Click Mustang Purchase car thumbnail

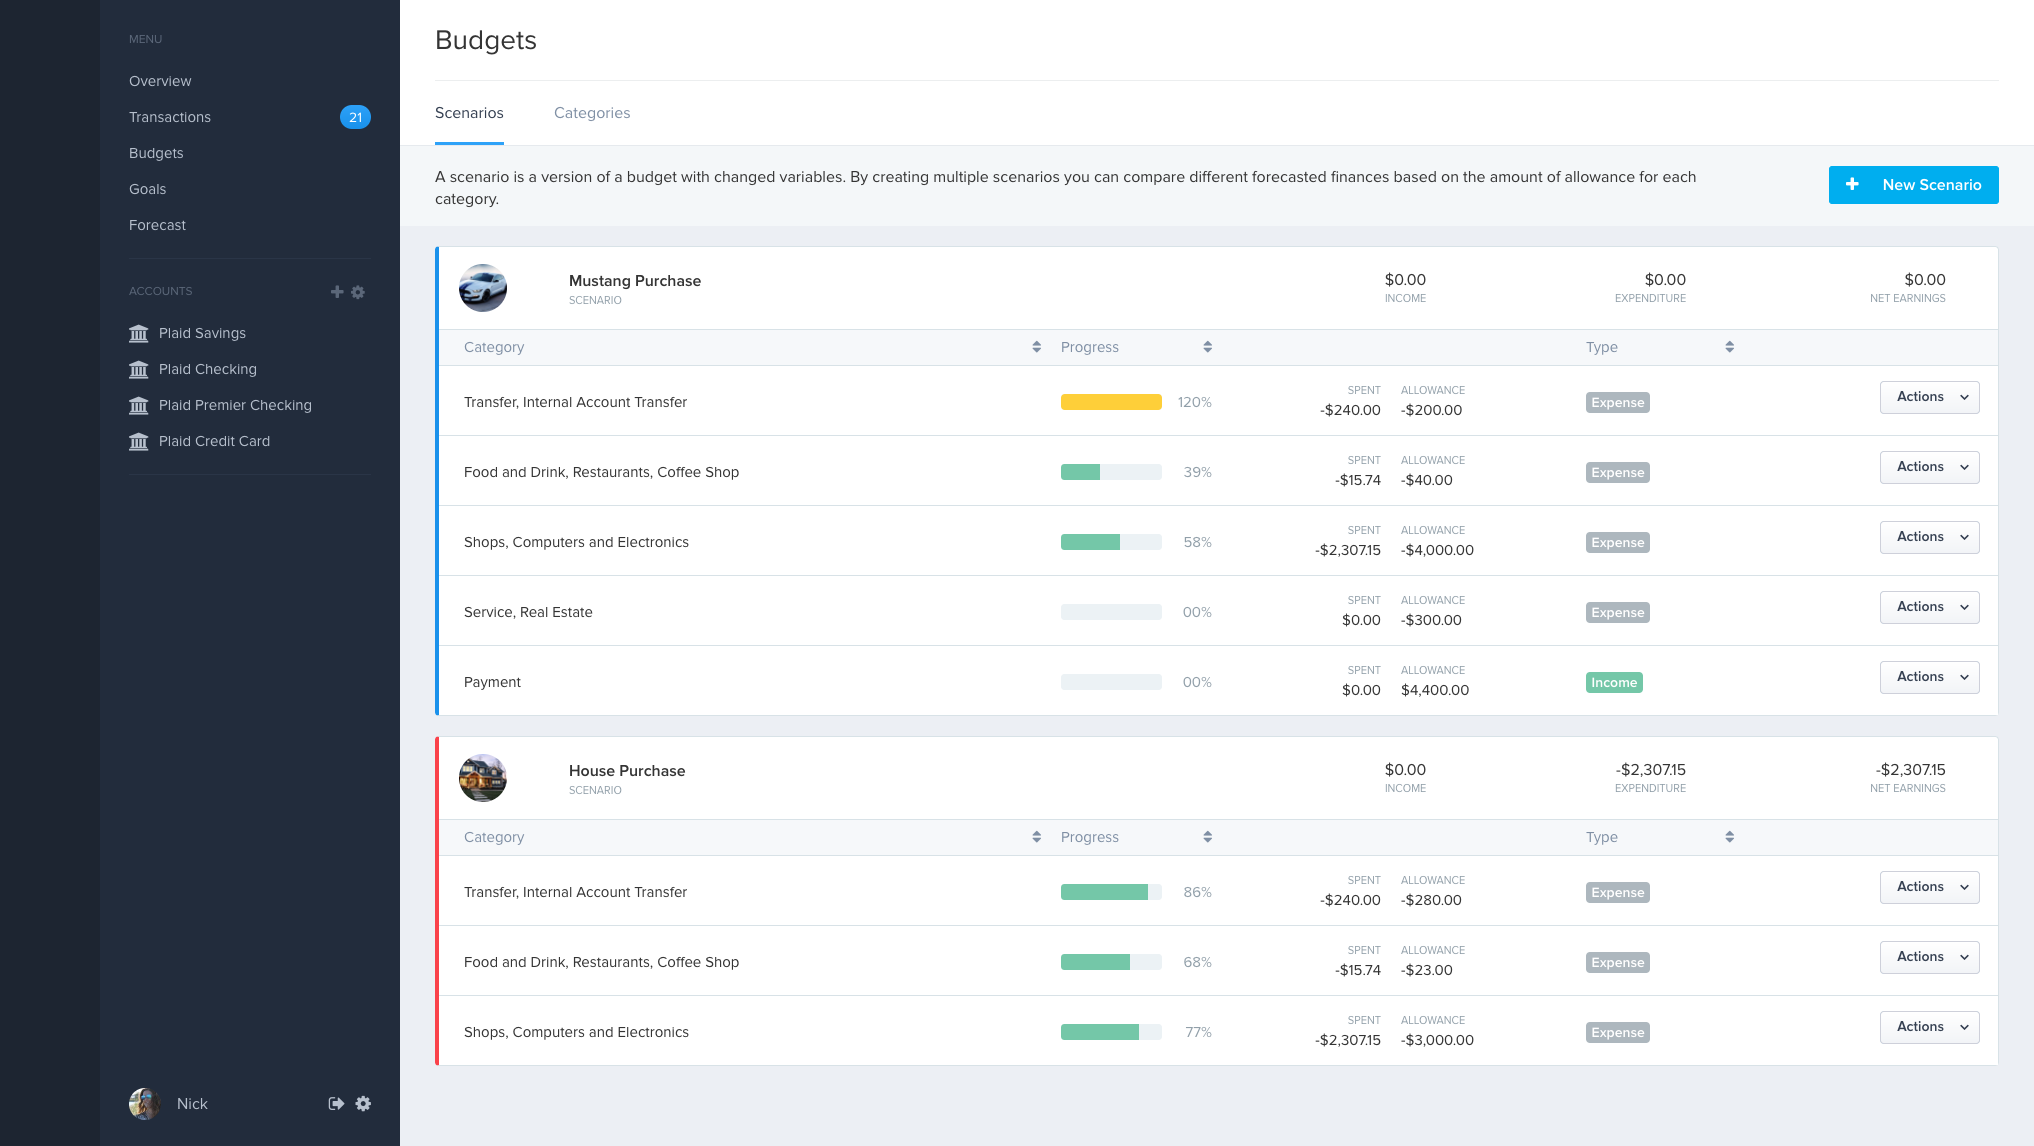point(483,288)
